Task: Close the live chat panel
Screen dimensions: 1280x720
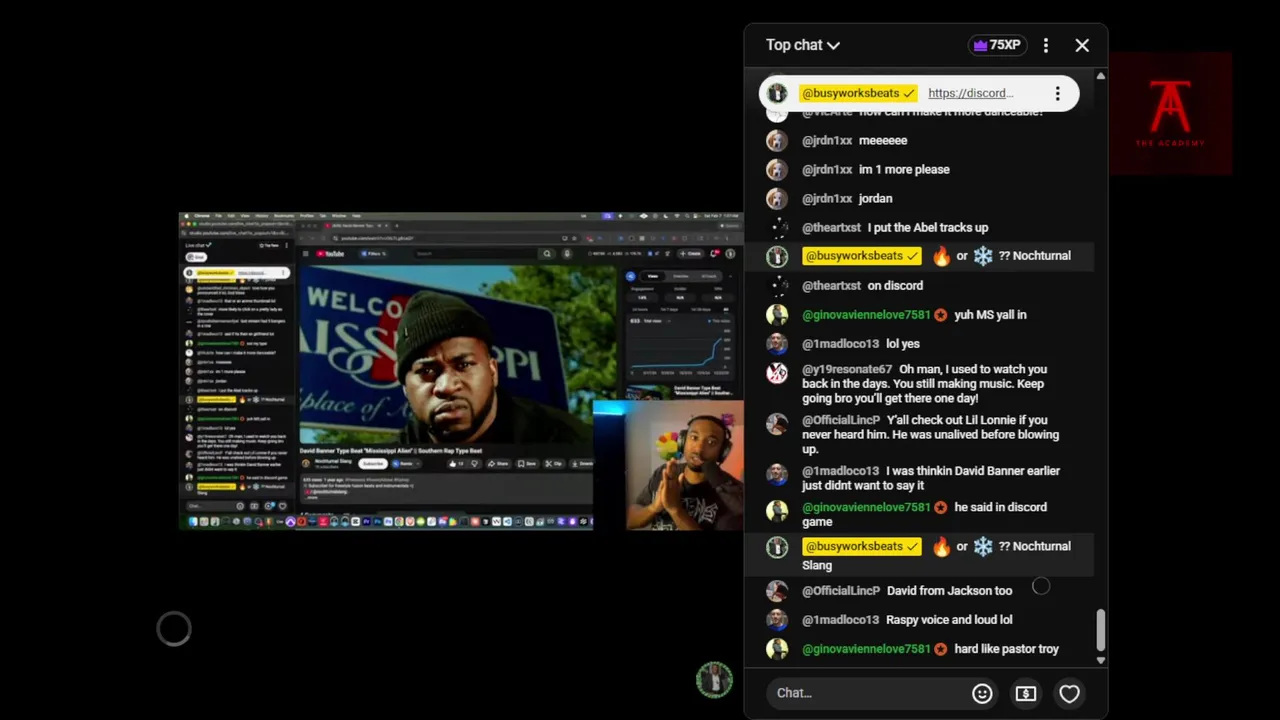Action: click(1082, 45)
